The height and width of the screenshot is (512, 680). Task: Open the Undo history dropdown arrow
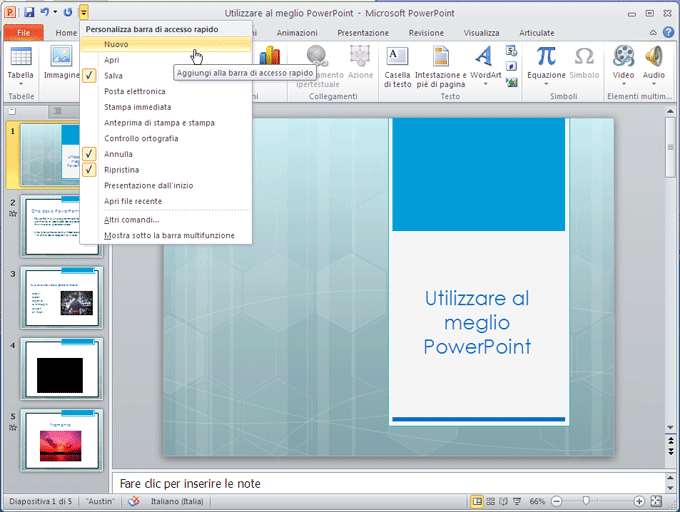pyautogui.click(x=55, y=12)
